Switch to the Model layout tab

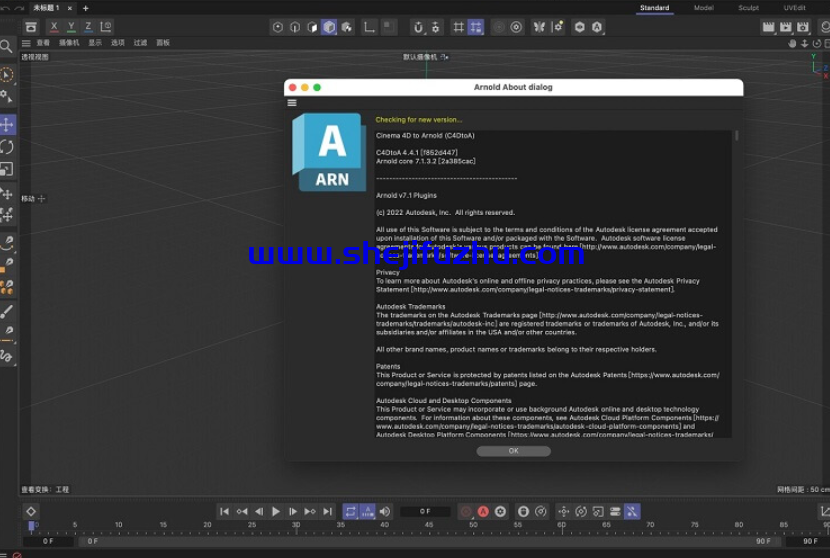pyautogui.click(x=703, y=8)
